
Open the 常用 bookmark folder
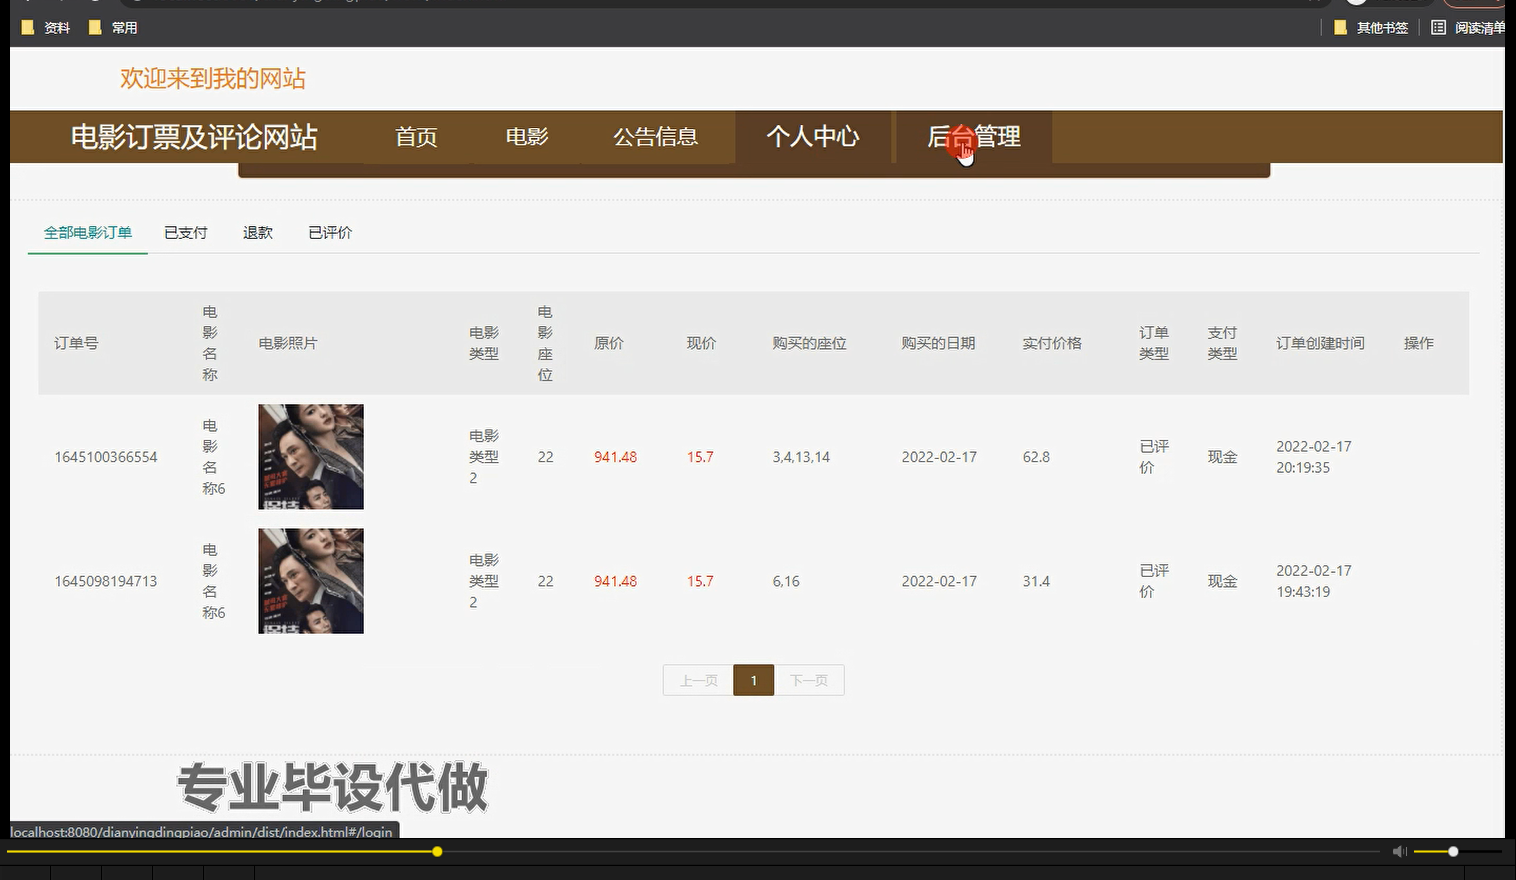(x=113, y=28)
